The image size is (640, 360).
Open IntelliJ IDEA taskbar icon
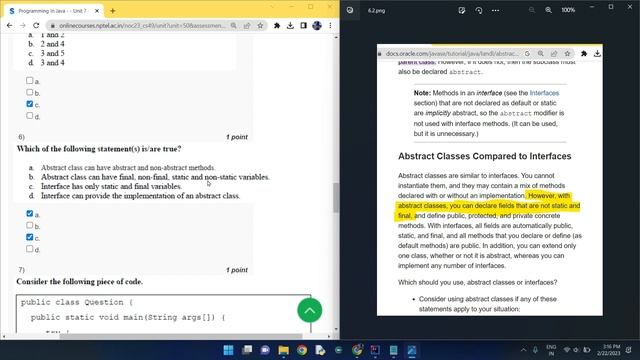375,350
